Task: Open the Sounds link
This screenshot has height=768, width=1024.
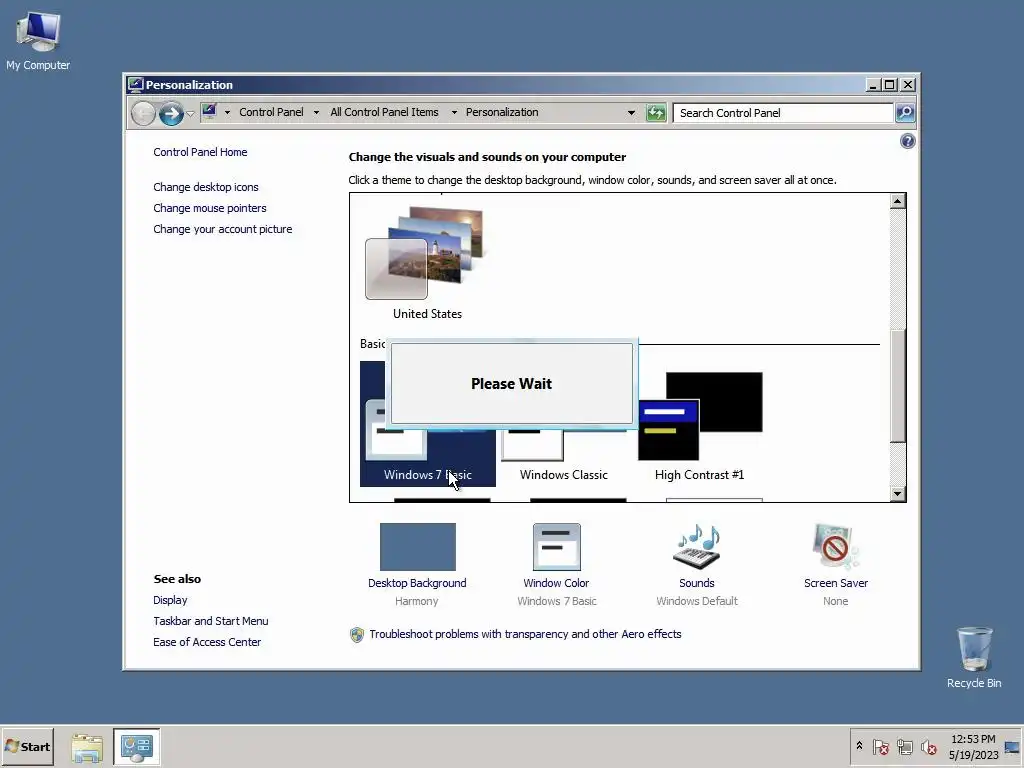Action: (x=697, y=583)
